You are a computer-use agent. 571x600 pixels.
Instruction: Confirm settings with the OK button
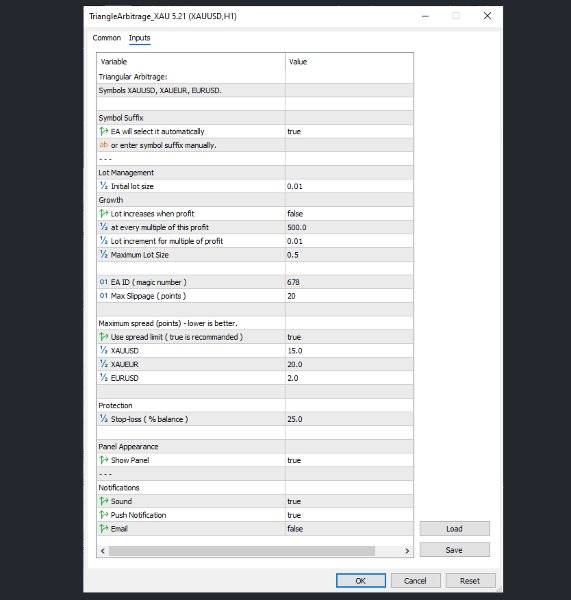pyautogui.click(x=361, y=580)
